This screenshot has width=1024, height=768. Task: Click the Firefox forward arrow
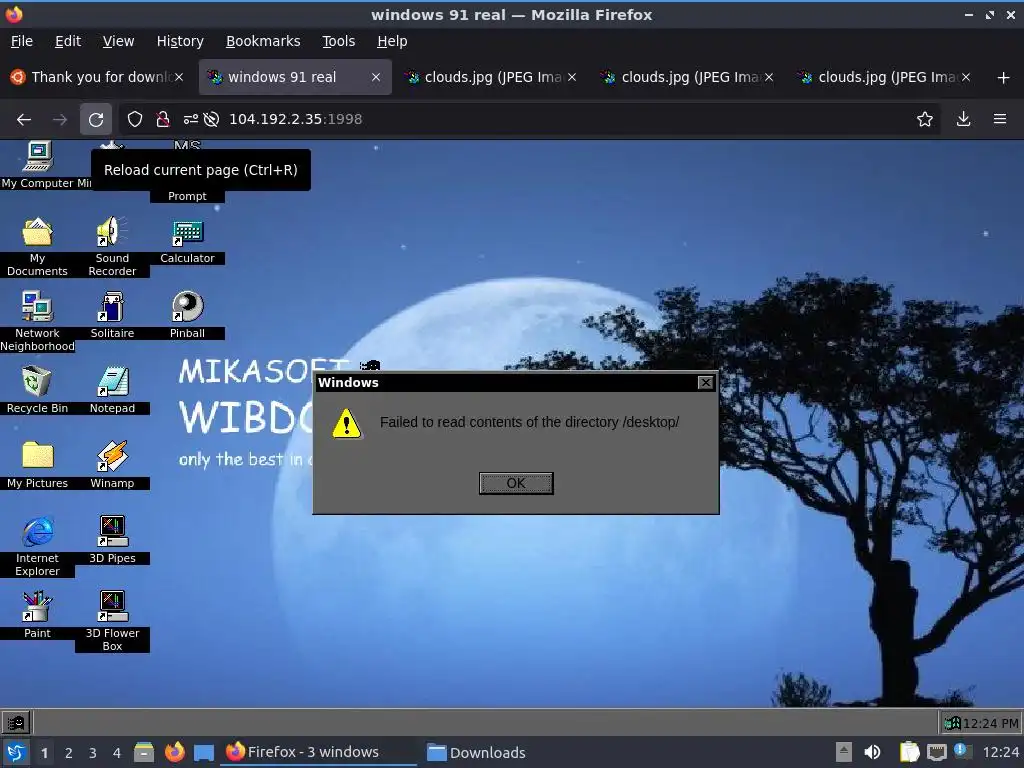pyautogui.click(x=59, y=119)
